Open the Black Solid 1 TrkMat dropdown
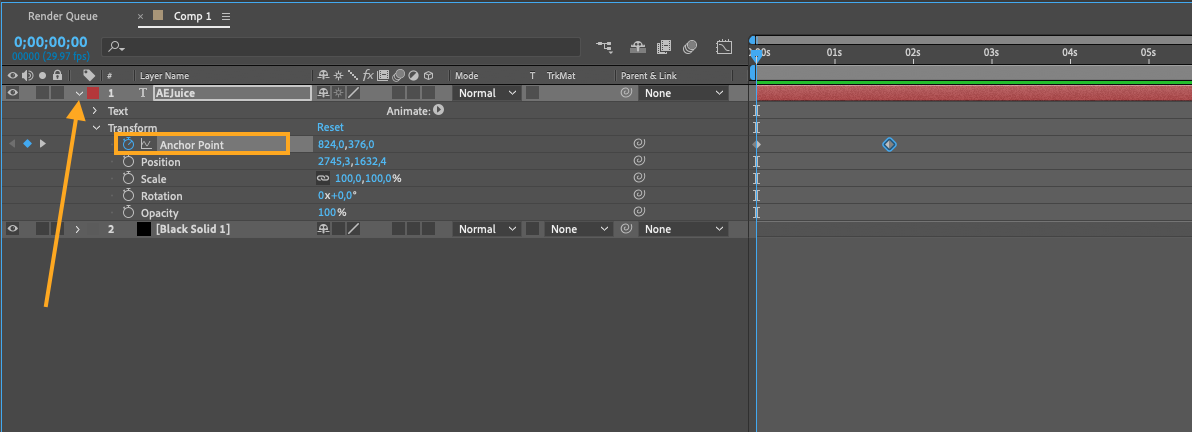The image size is (1192, 432). click(x=579, y=228)
